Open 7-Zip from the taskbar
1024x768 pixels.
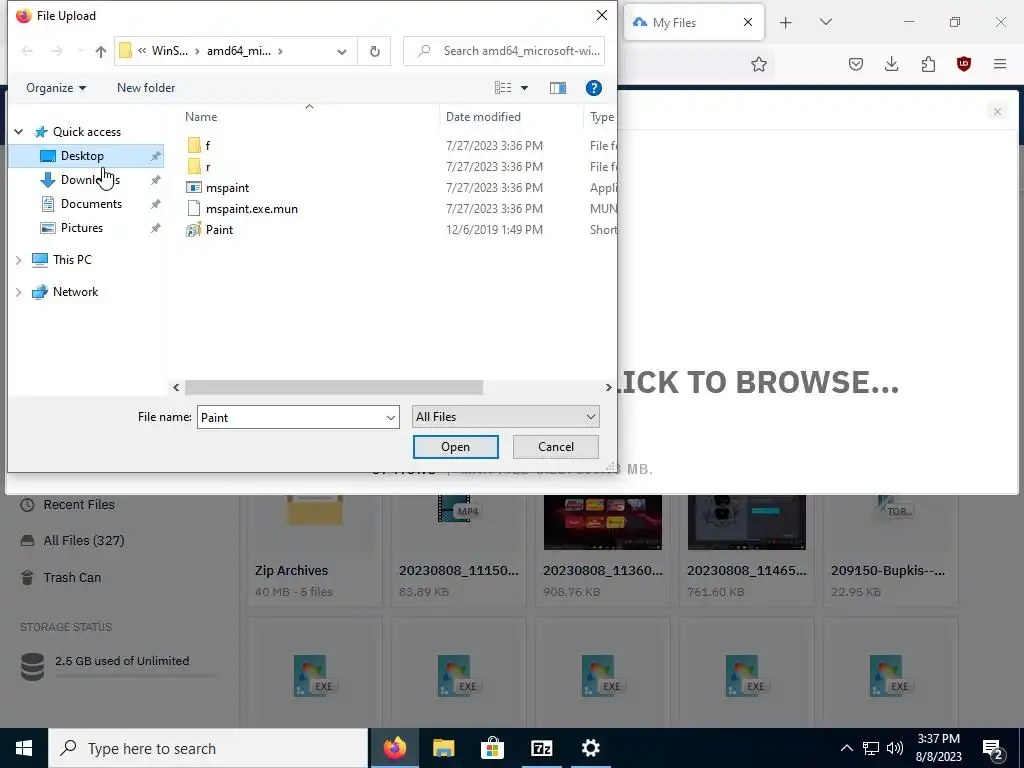coord(541,748)
